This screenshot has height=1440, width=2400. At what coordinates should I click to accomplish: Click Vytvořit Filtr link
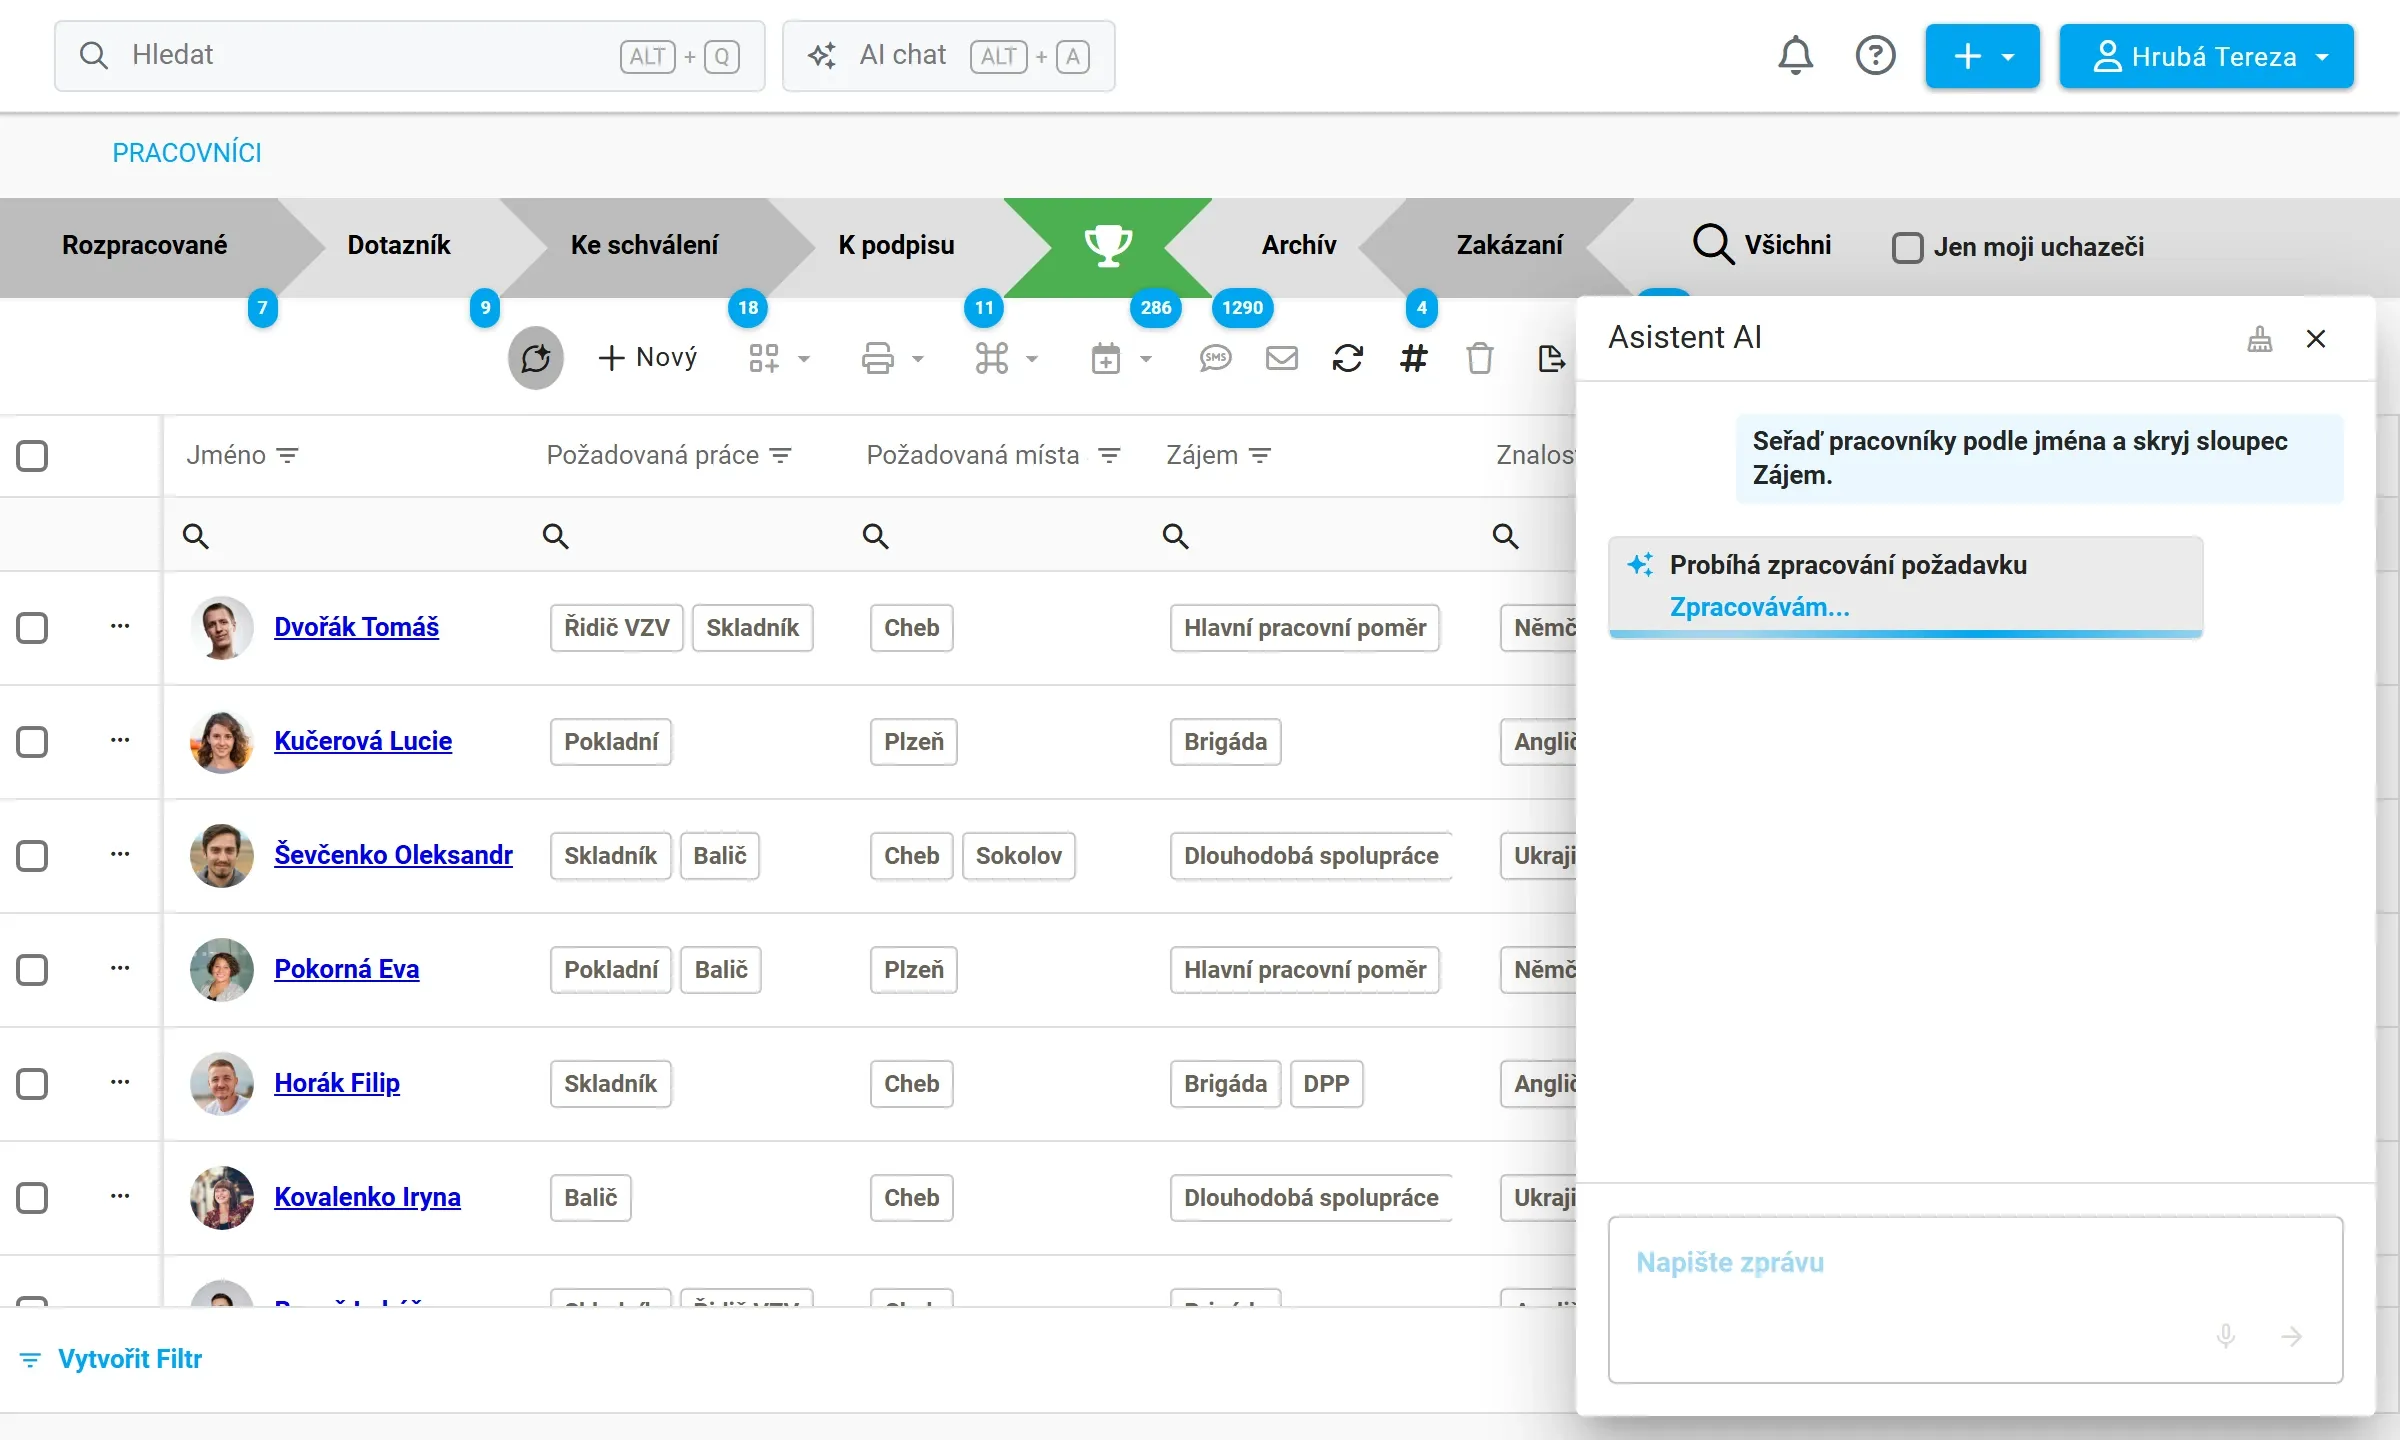pyautogui.click(x=111, y=1359)
